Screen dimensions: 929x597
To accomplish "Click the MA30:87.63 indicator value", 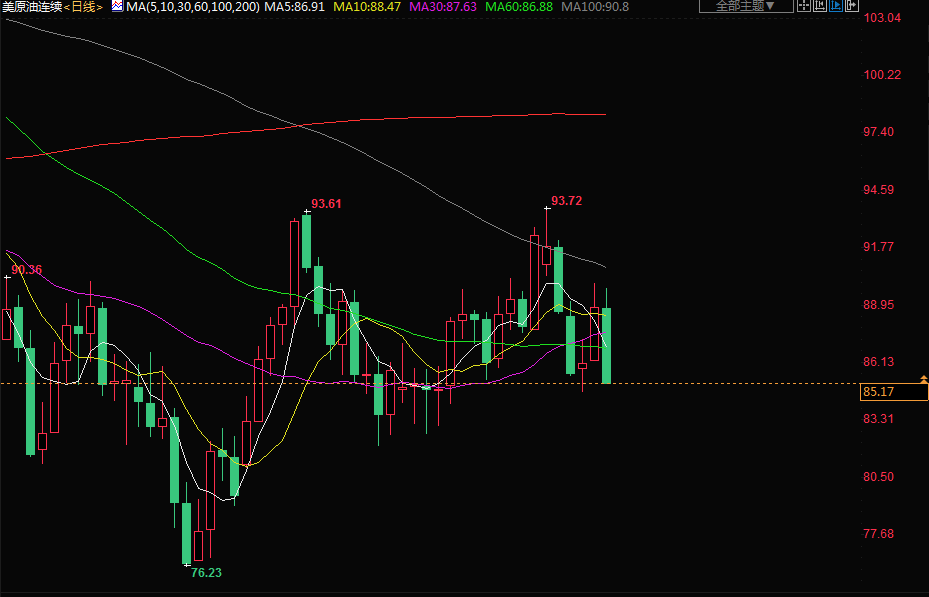I will (x=443, y=7).
